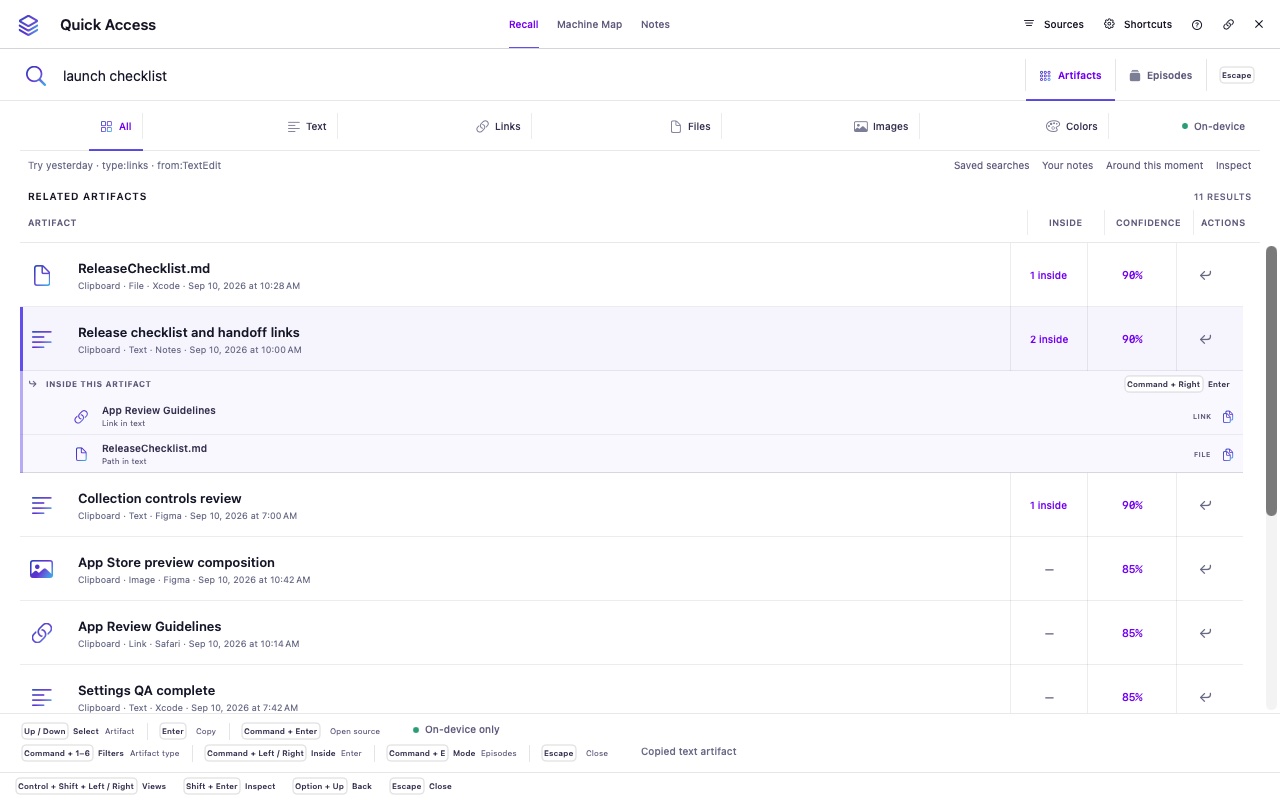Screen dimensions: 1280x800
Task: Open Saved searches
Action: pyautogui.click(x=991, y=166)
